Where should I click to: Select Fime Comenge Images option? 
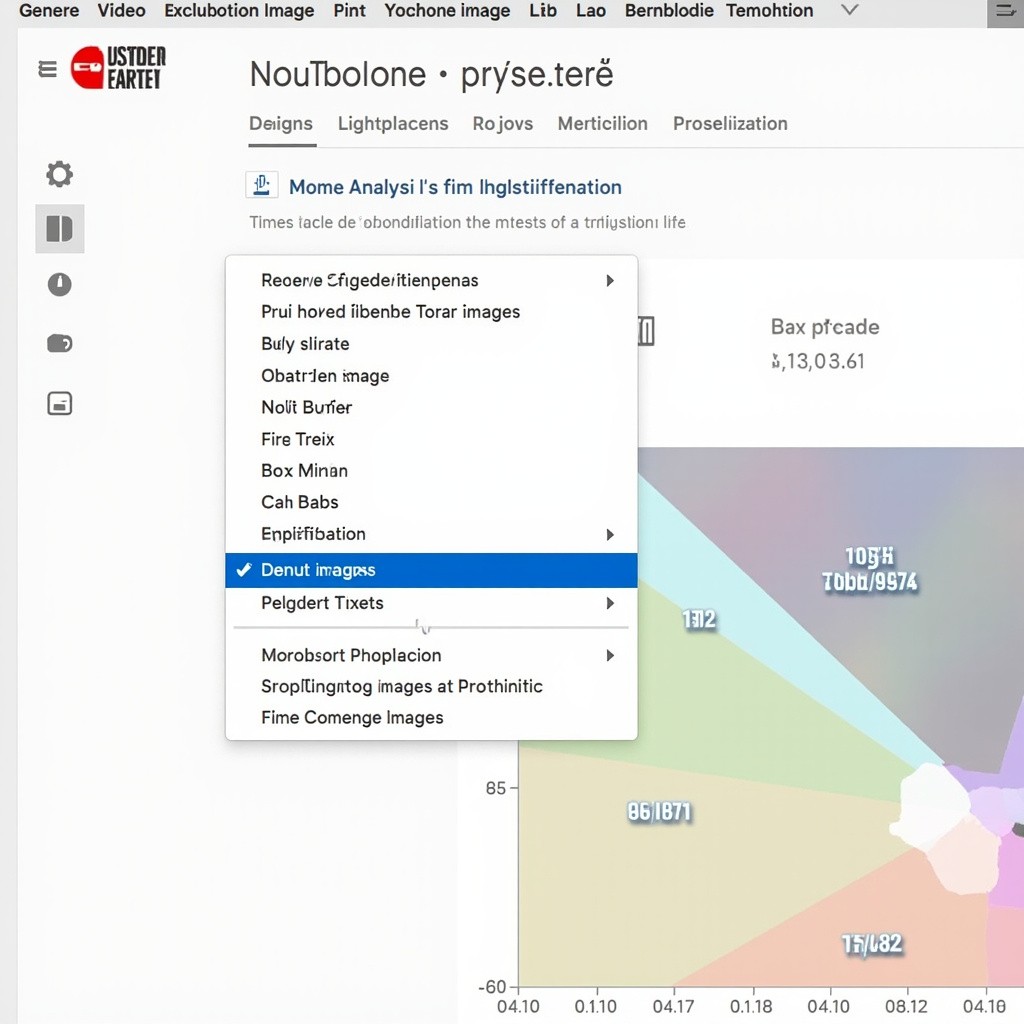coord(352,718)
